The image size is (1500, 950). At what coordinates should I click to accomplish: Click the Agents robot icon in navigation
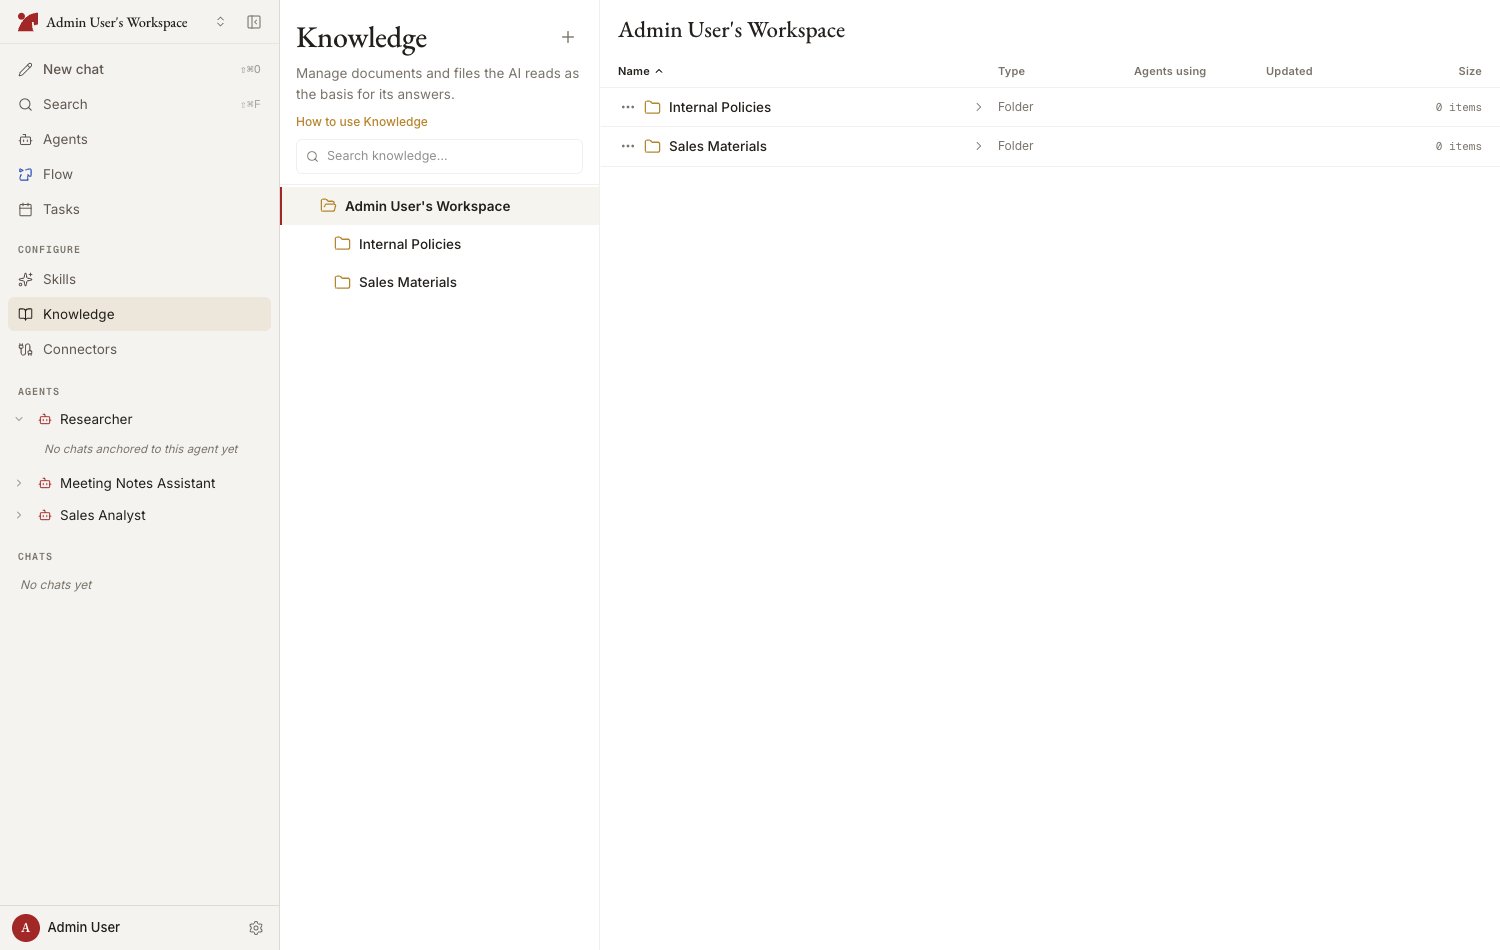point(26,139)
